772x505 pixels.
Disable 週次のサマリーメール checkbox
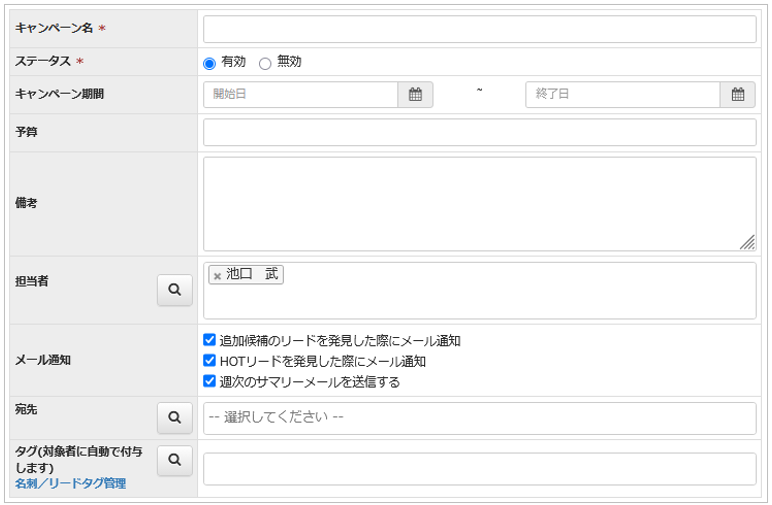pos(210,381)
